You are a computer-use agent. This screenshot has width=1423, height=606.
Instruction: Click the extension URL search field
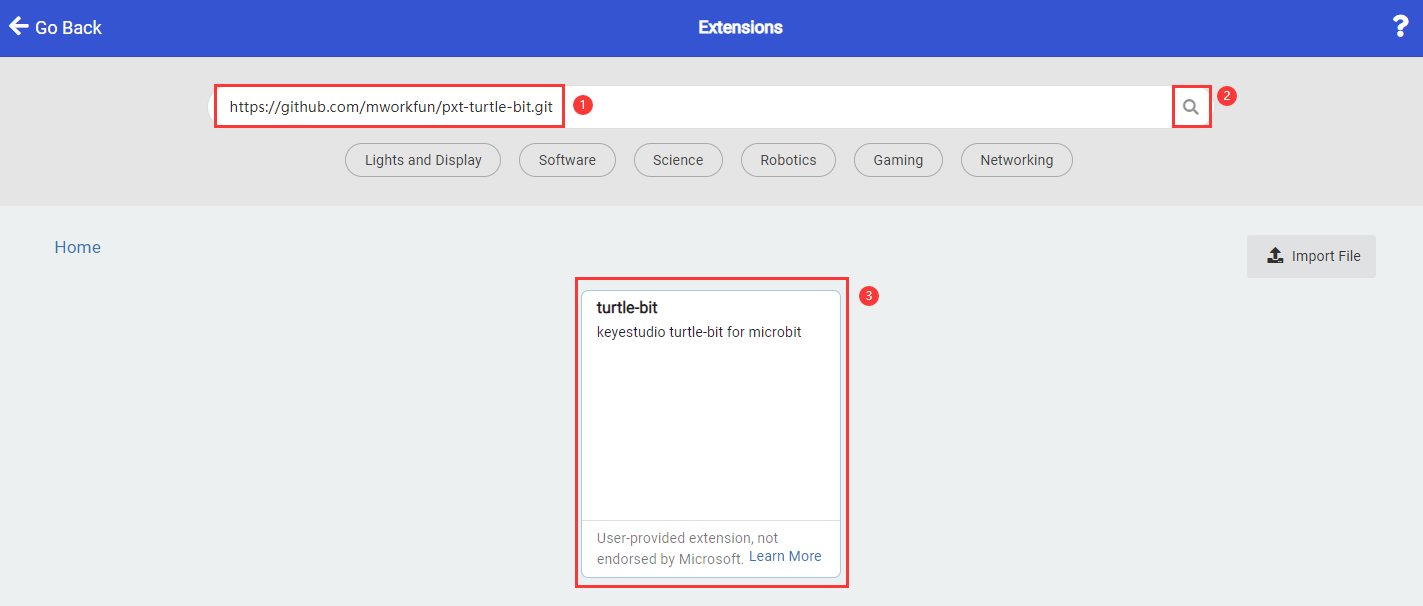pos(690,107)
